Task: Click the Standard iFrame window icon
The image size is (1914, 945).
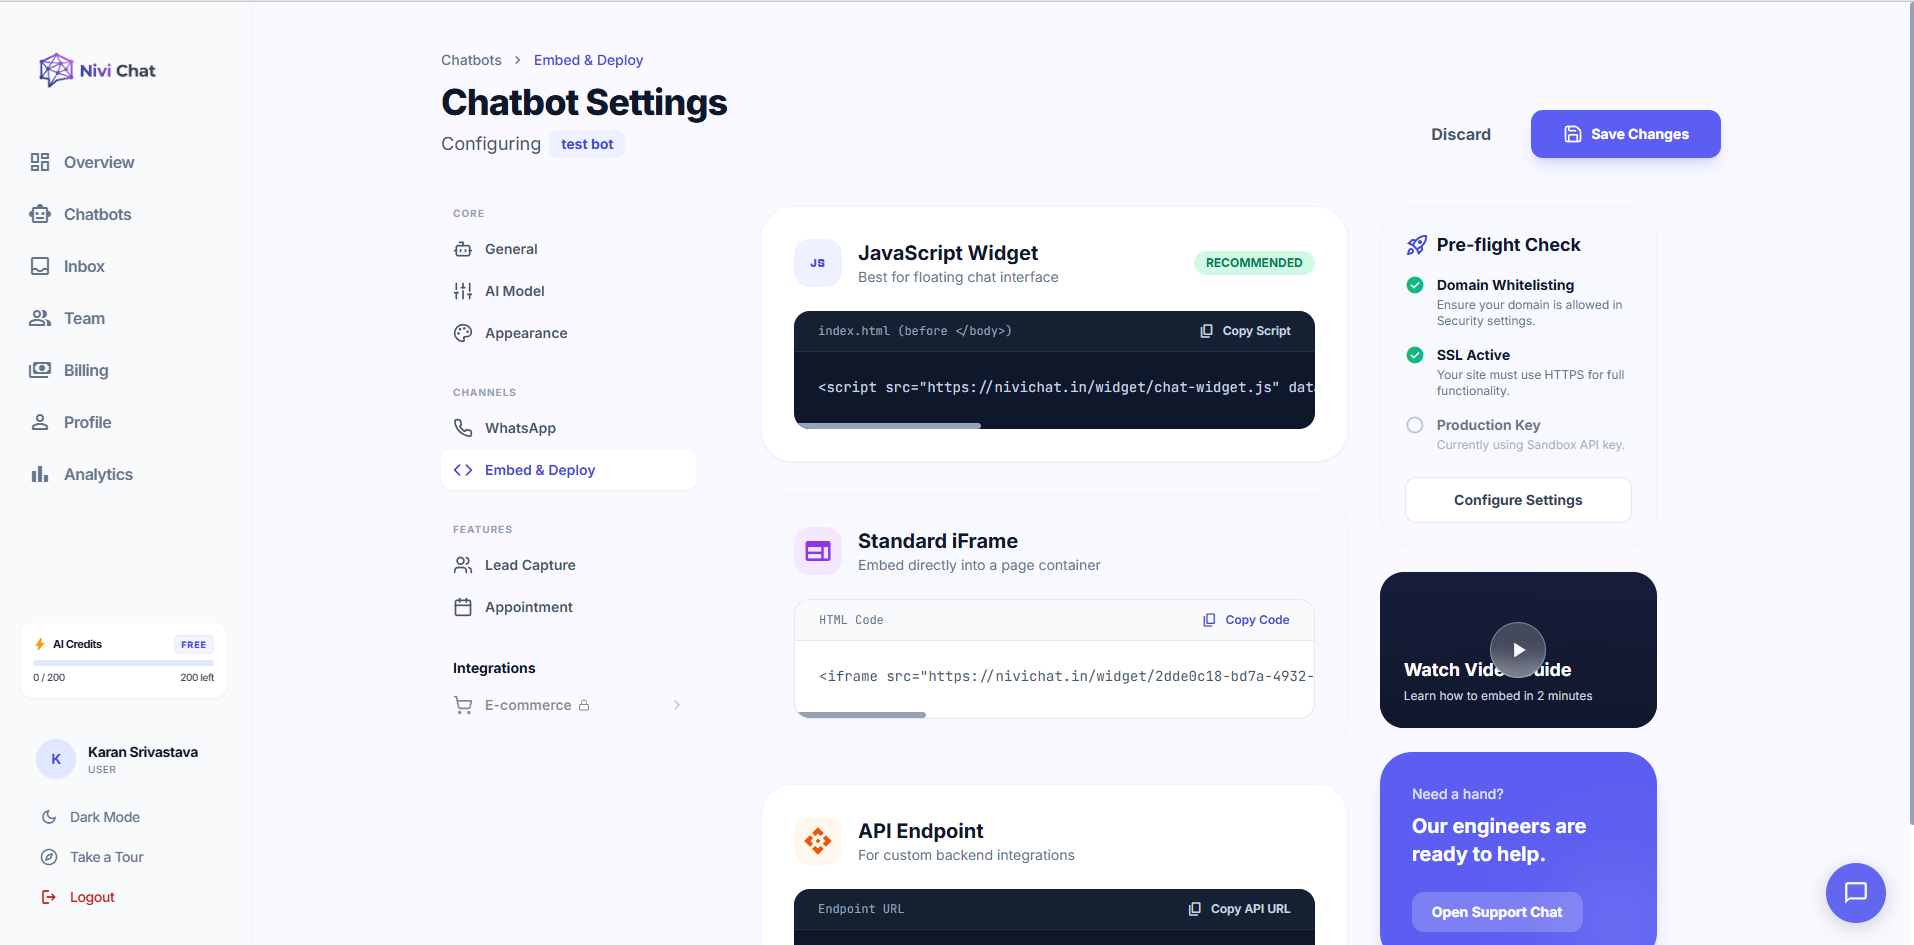Action: point(818,551)
